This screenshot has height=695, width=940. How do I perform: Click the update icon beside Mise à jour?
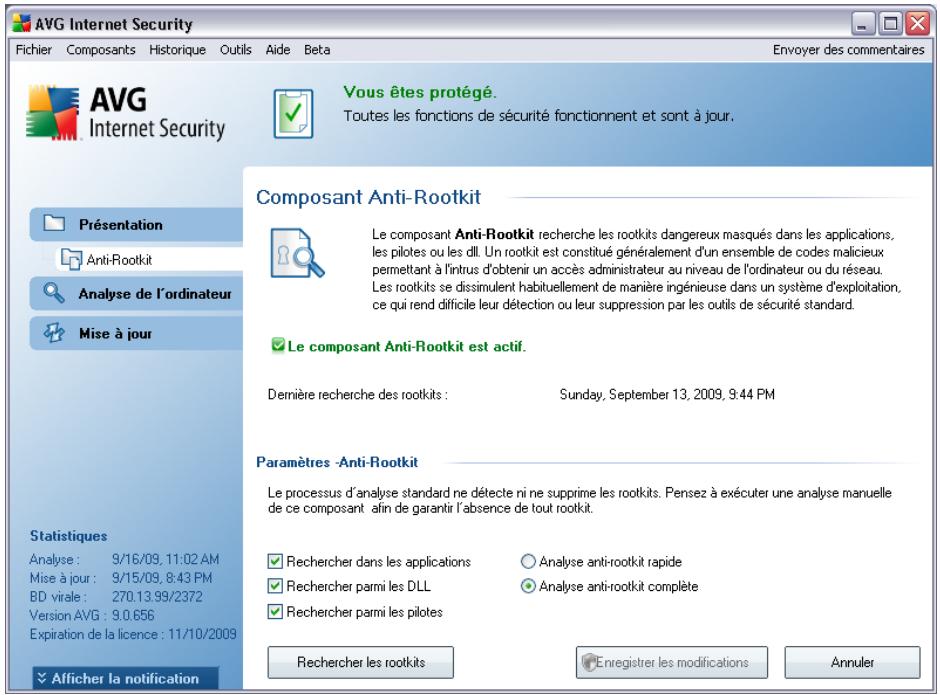[x=54, y=333]
